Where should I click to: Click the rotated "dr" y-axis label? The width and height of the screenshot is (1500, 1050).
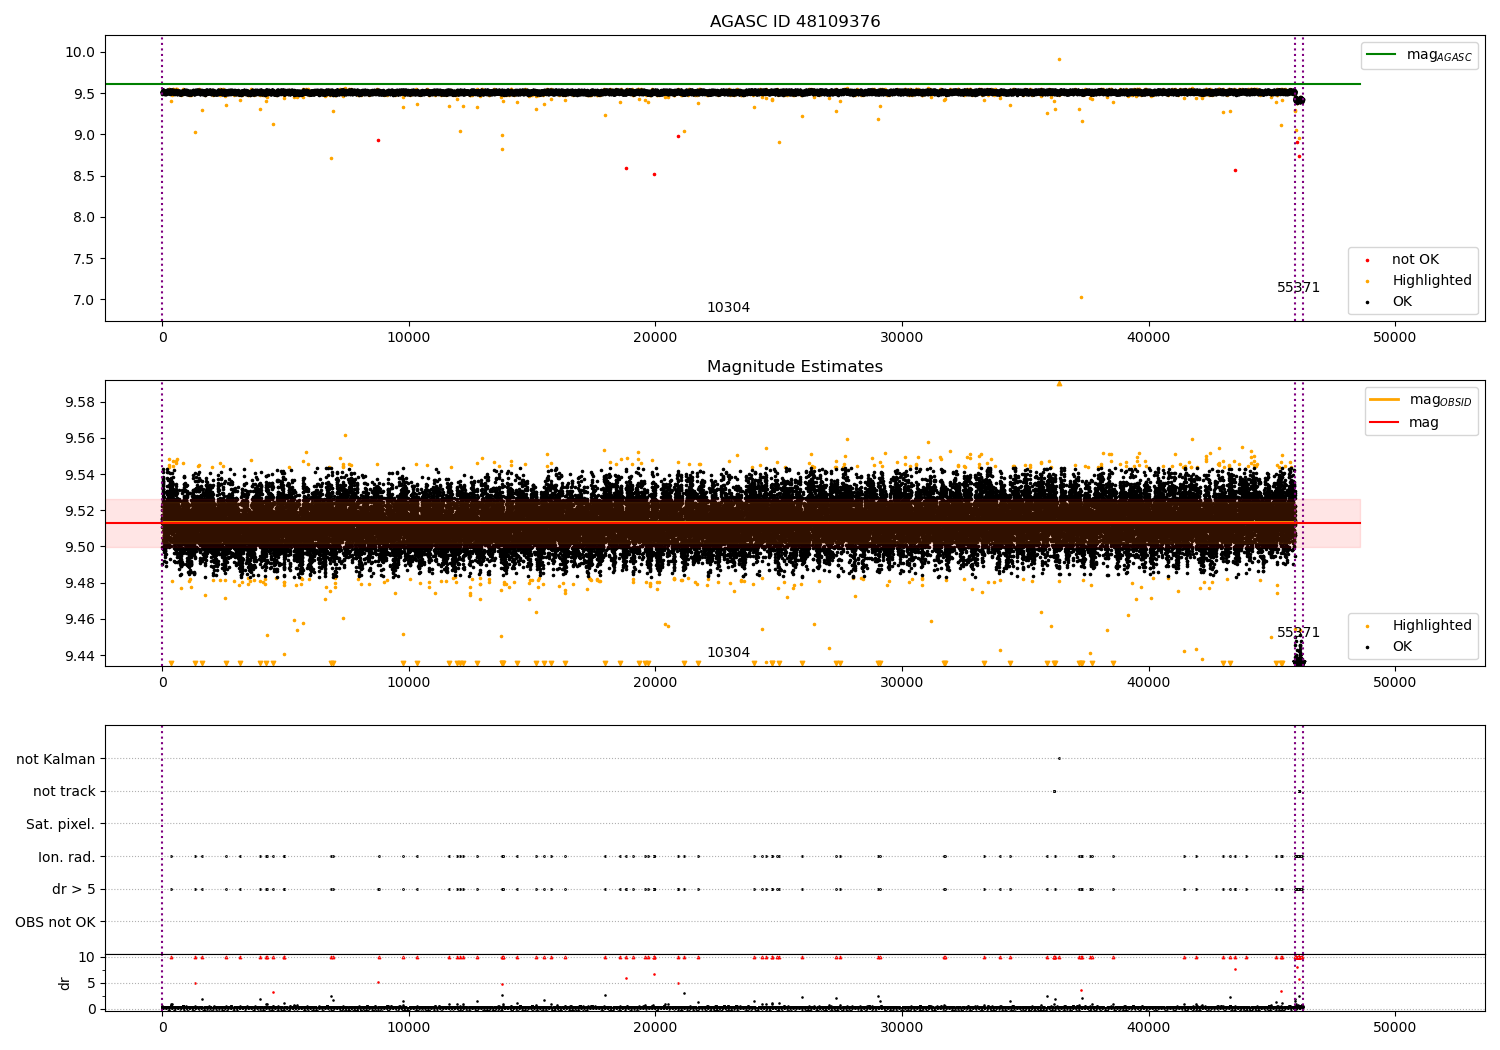tap(65, 983)
